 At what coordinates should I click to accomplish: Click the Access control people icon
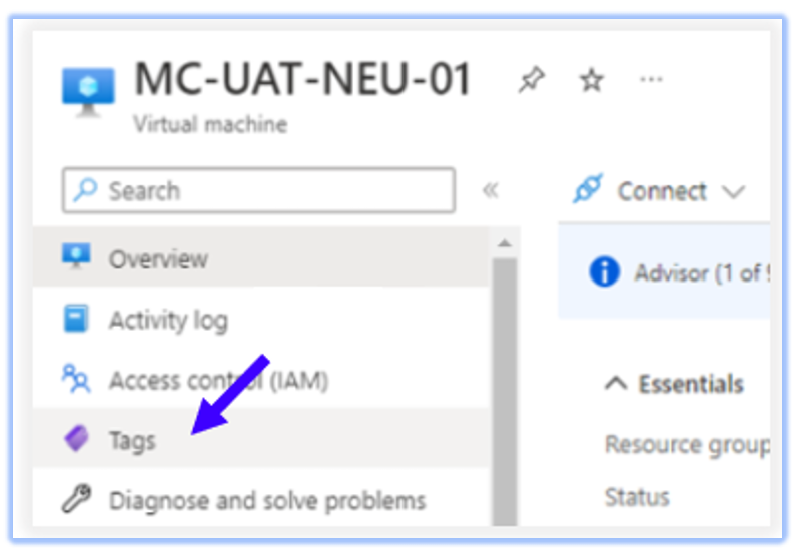[x=76, y=380]
